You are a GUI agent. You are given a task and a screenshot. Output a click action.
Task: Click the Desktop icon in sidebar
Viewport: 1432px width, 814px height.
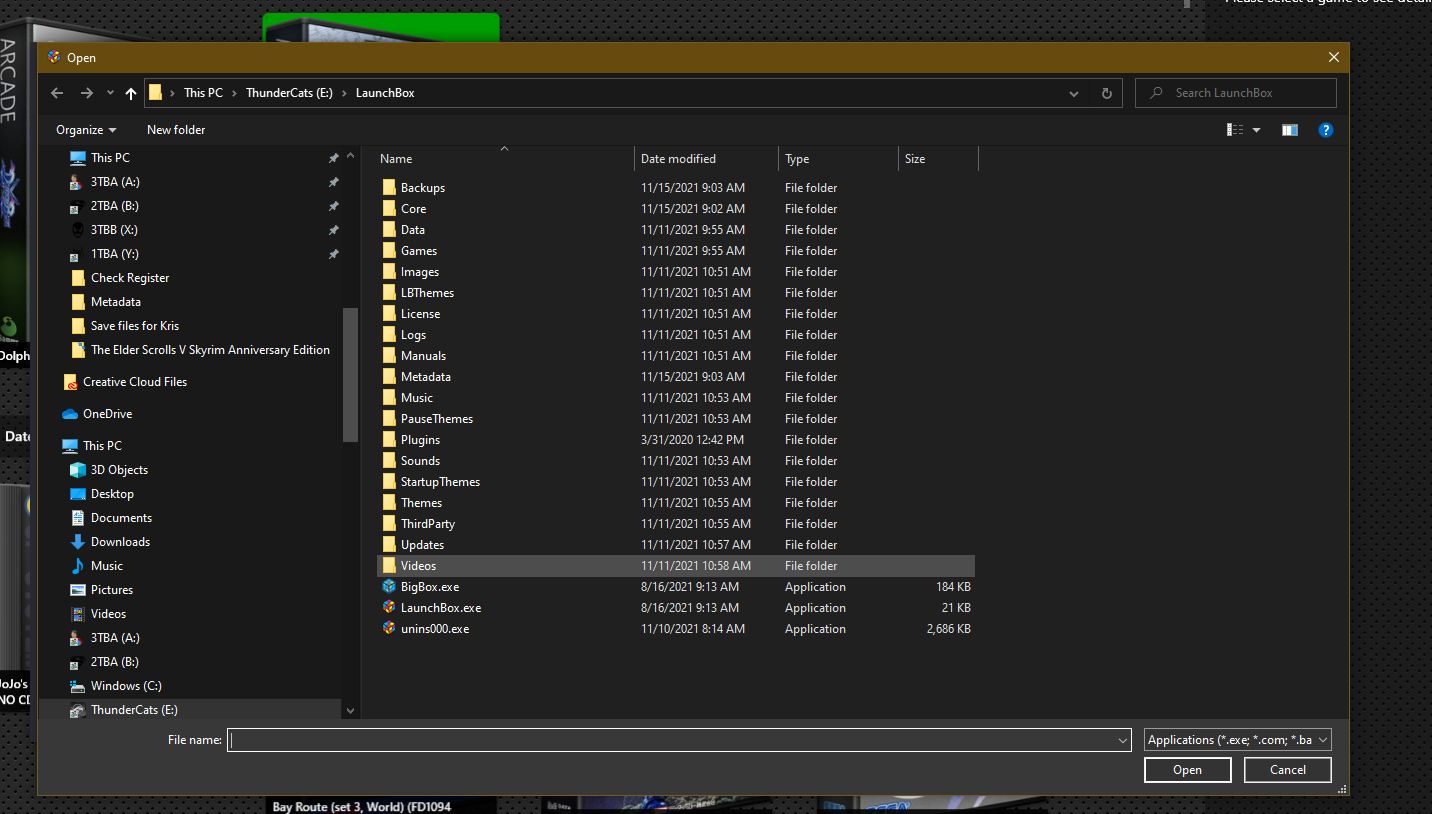[x=78, y=494]
